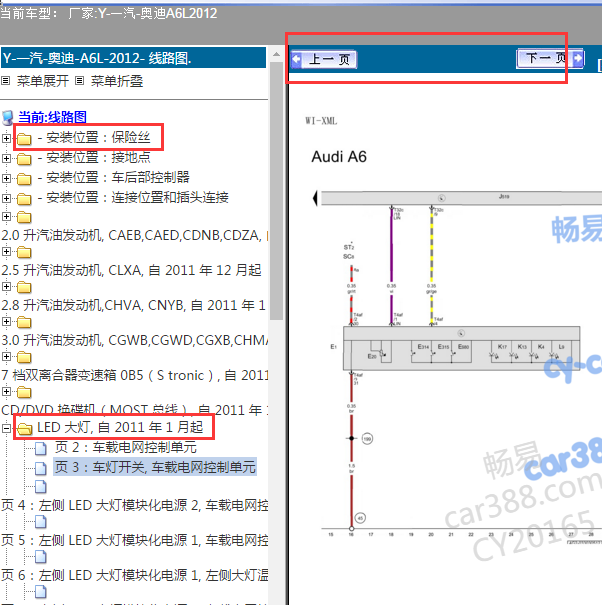Select LED 大灯, 自 2011 年 1 月起
This screenshot has width=602, height=605.
click(x=120, y=427)
